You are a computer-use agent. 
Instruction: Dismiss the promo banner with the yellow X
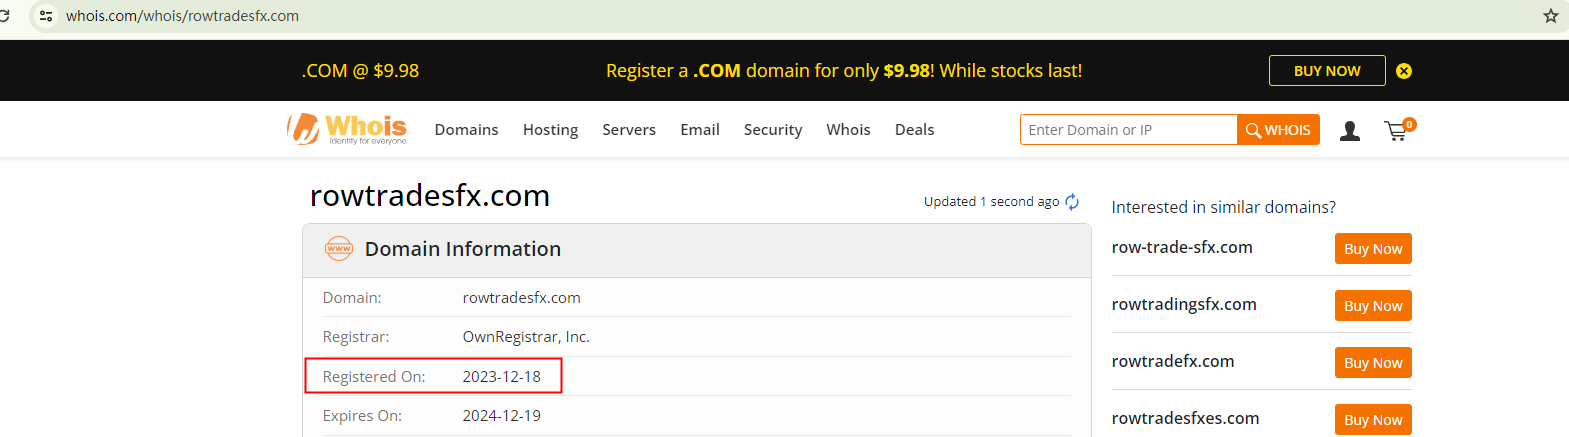[1404, 71]
